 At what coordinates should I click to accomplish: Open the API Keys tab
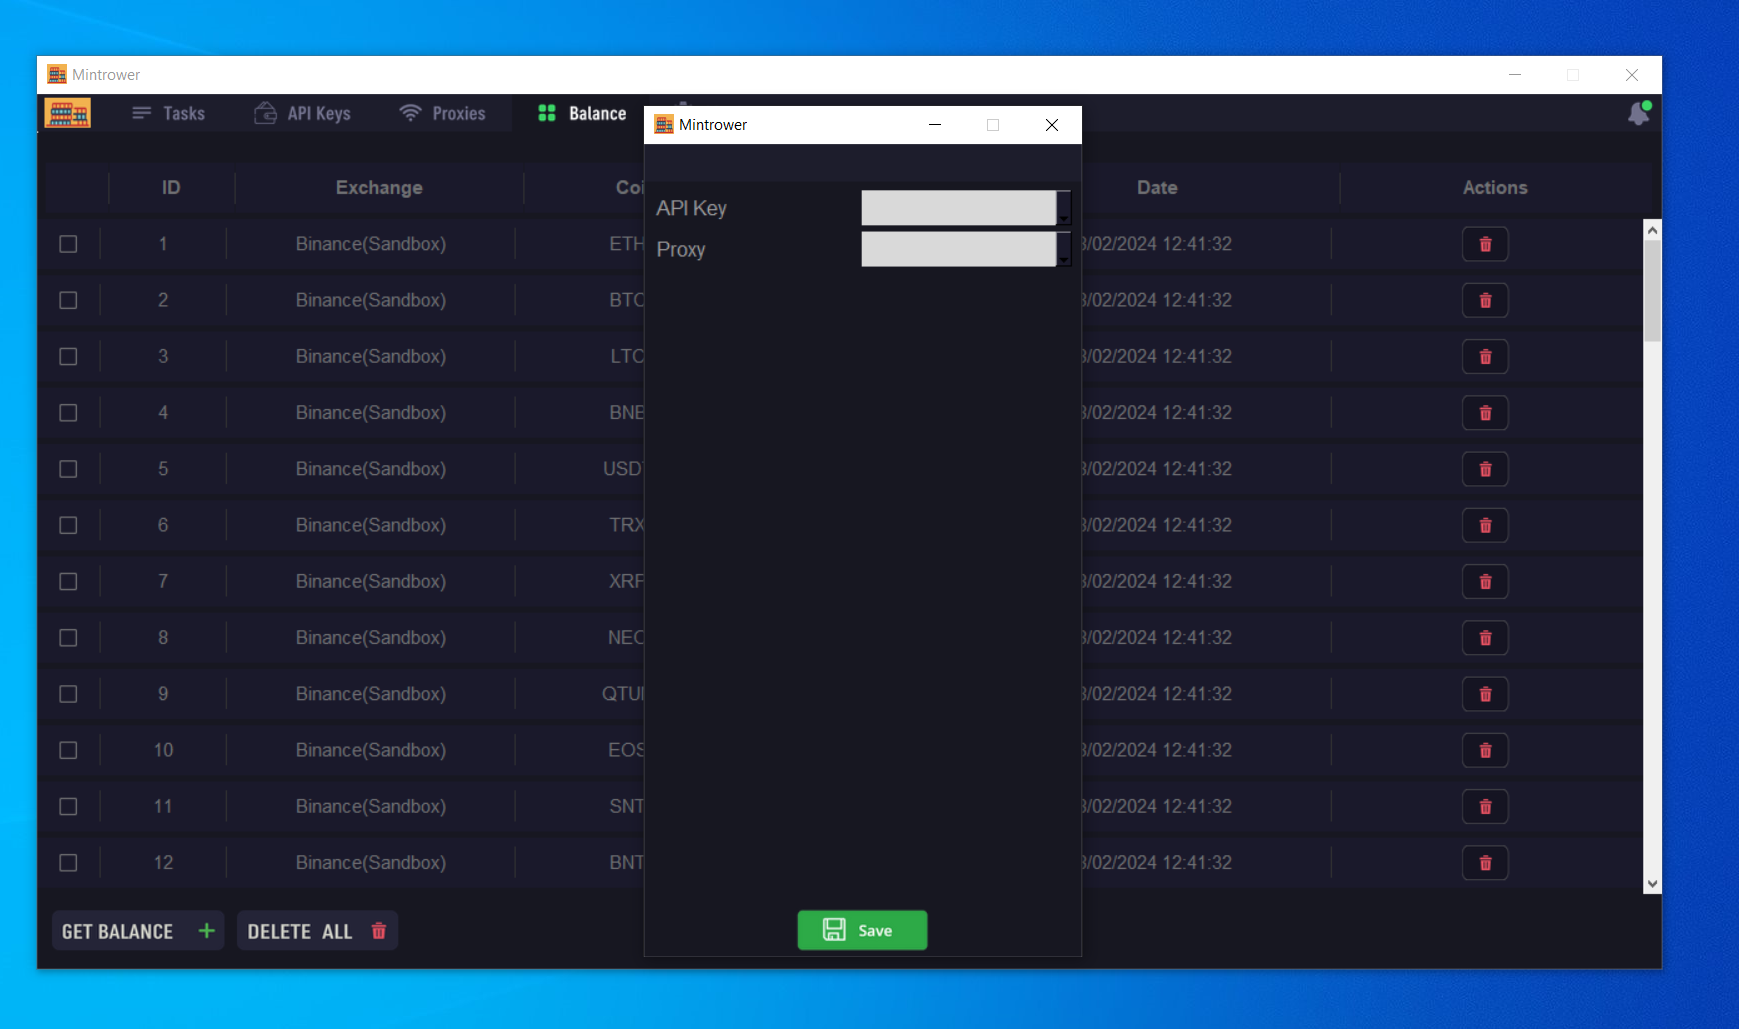pos(303,114)
